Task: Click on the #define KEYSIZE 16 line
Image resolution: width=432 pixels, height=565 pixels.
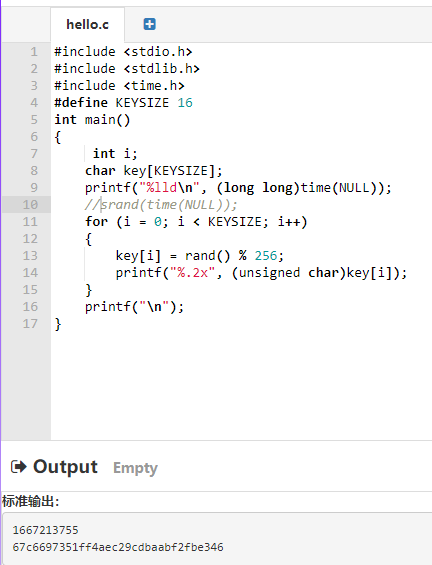Action: tap(123, 103)
